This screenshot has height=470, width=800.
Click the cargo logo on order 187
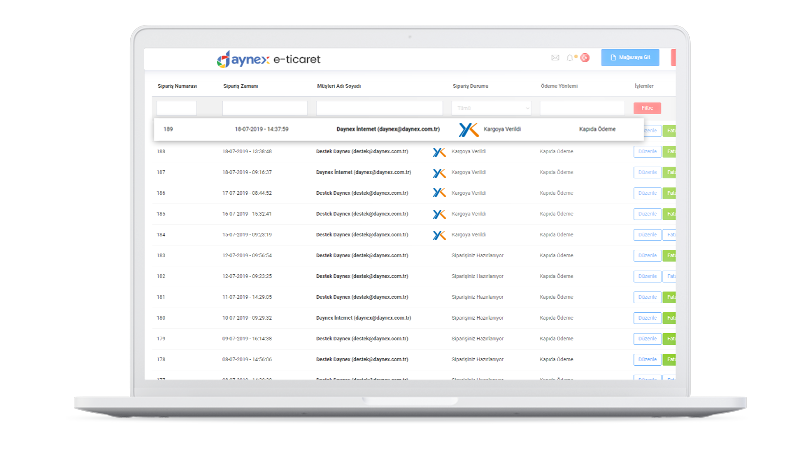[439, 172]
